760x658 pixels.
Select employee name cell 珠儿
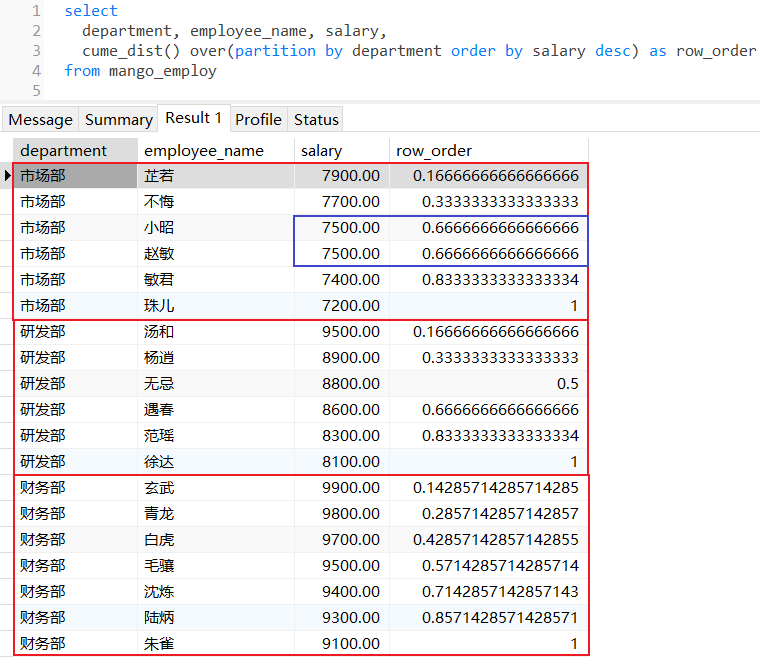point(216,306)
